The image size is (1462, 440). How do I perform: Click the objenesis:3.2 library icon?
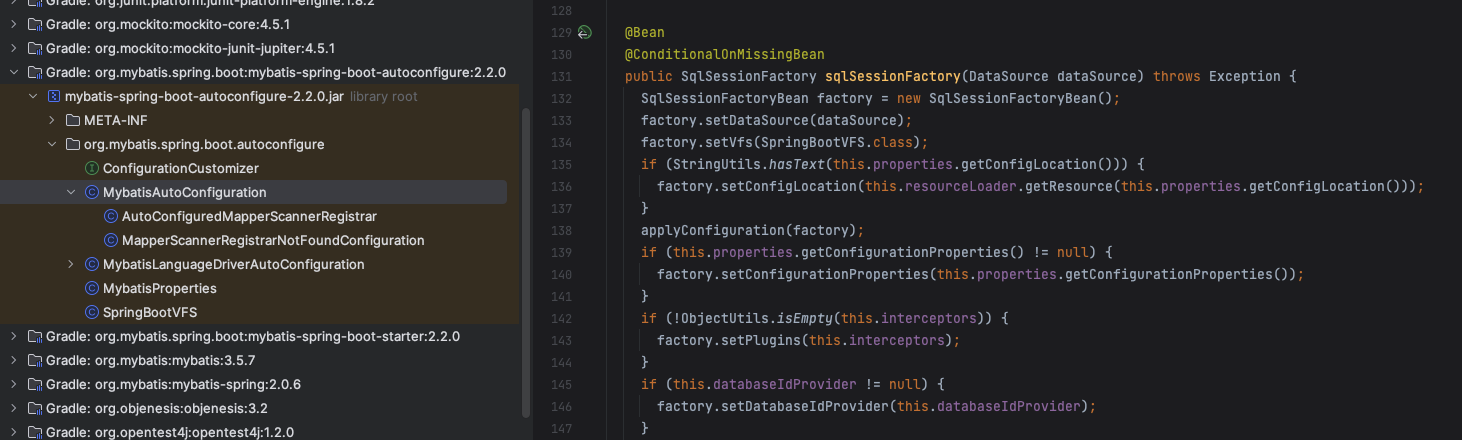[x=35, y=408]
